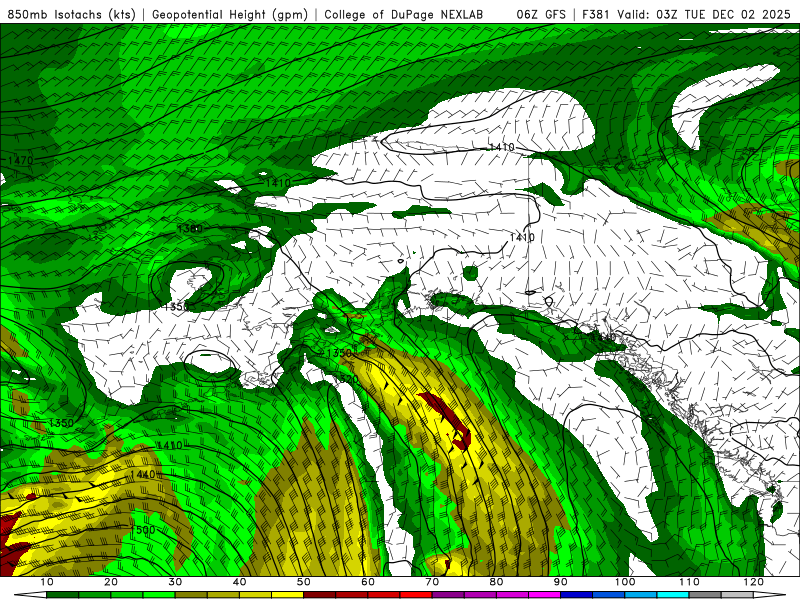Click the legend tick value 50
800x600 pixels.
304,582
